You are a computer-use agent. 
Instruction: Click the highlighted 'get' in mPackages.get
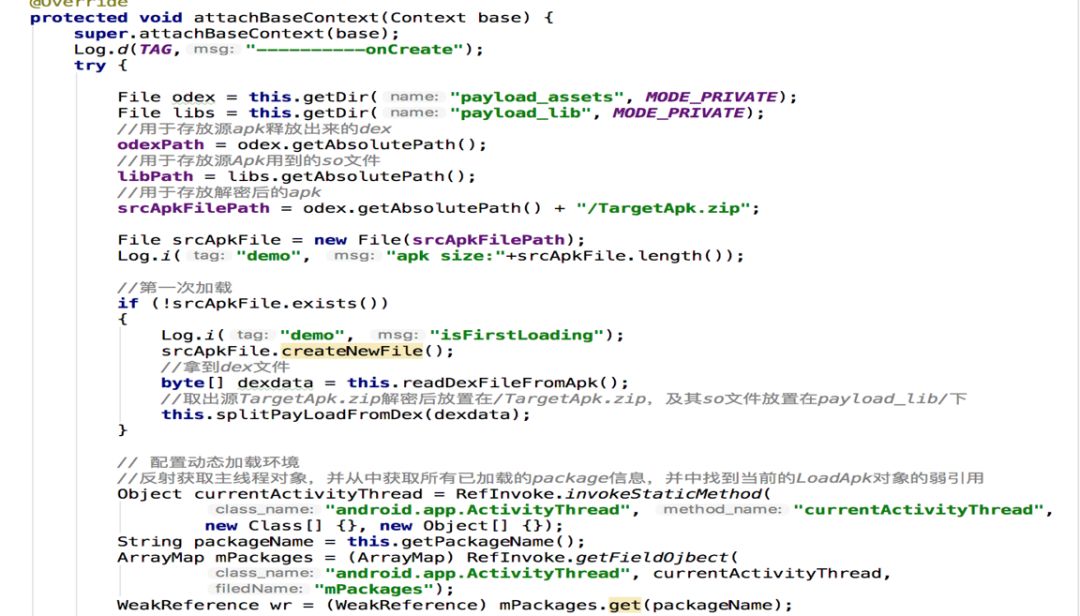pos(625,605)
